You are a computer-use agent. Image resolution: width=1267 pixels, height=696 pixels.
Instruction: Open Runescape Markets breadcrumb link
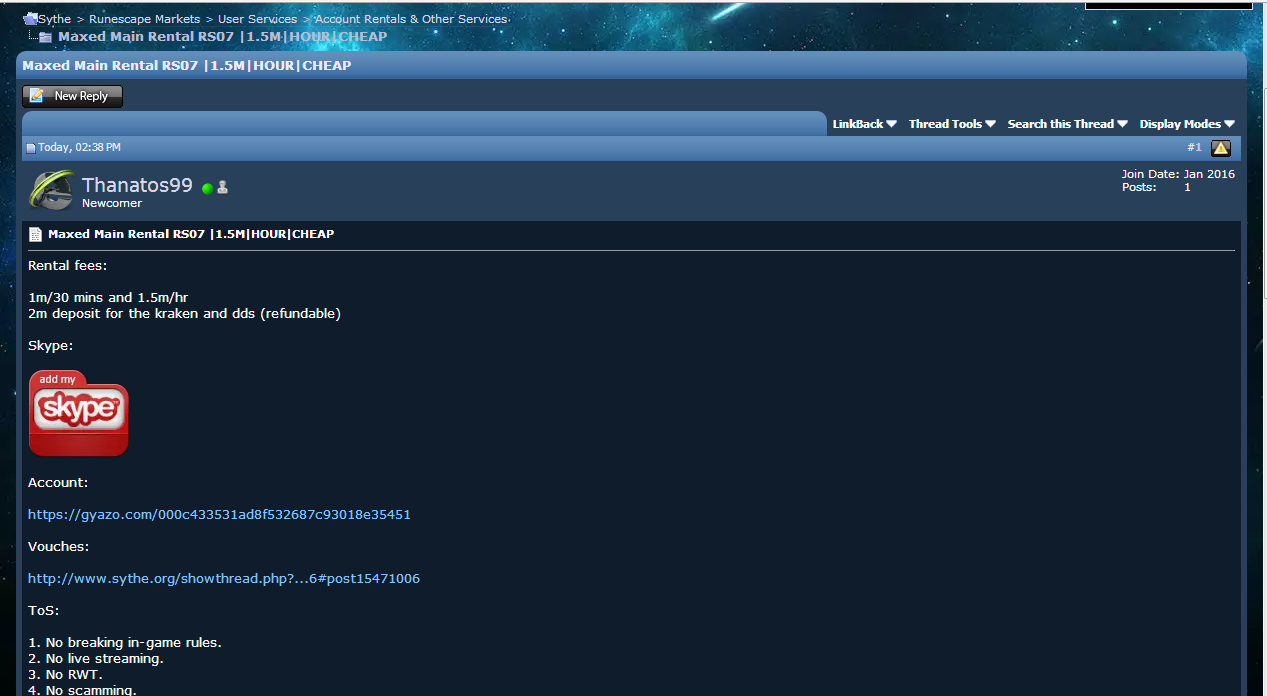[x=144, y=19]
